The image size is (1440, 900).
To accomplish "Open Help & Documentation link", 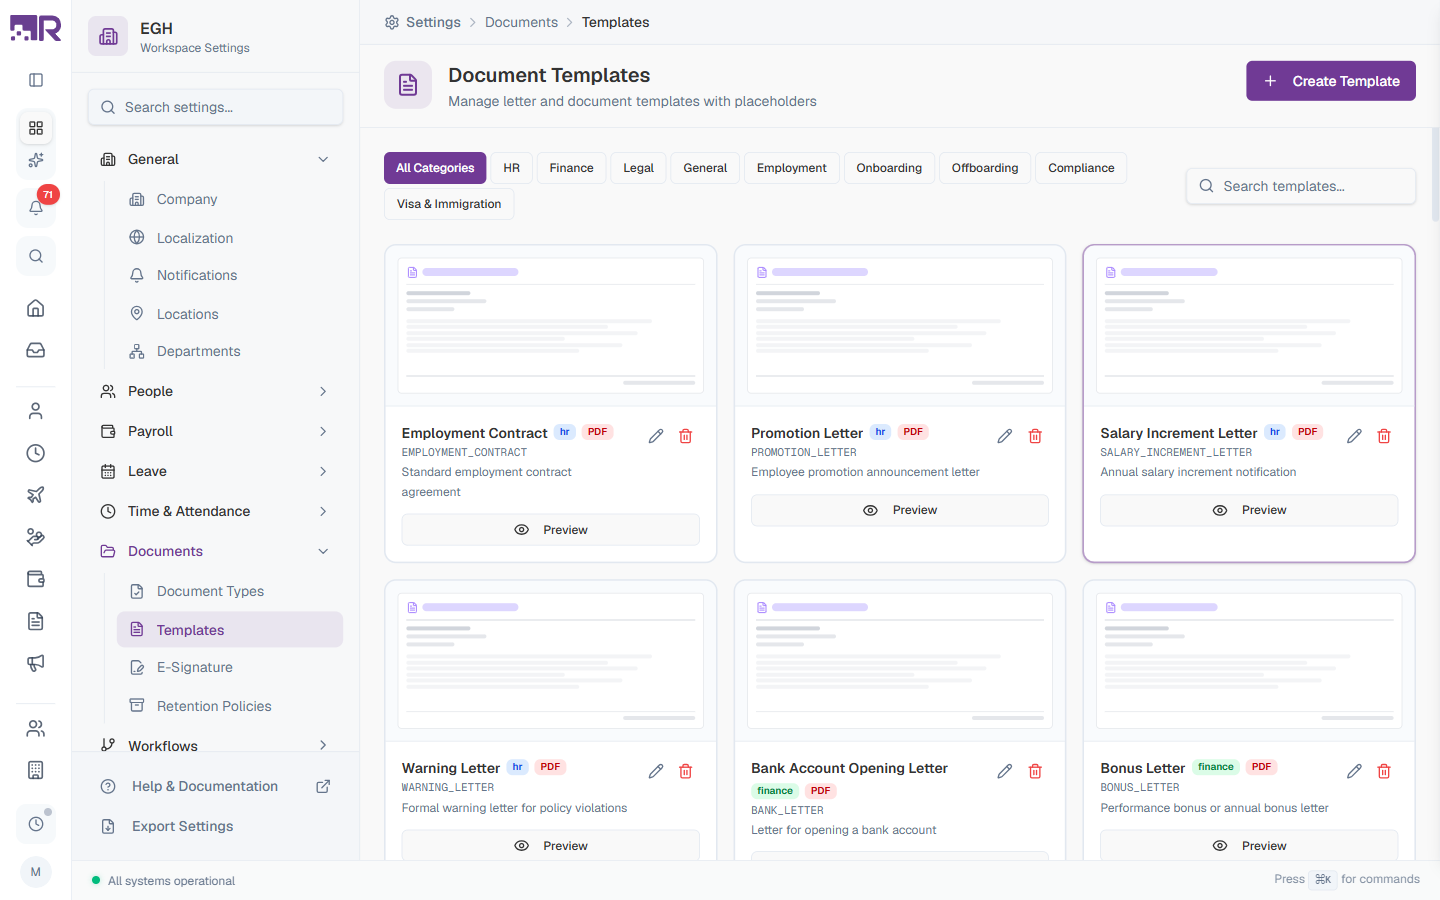I will click(215, 786).
